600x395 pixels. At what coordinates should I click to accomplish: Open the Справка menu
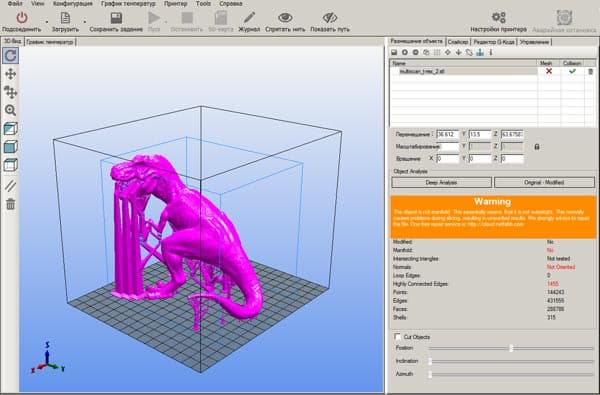pyautogui.click(x=231, y=3)
